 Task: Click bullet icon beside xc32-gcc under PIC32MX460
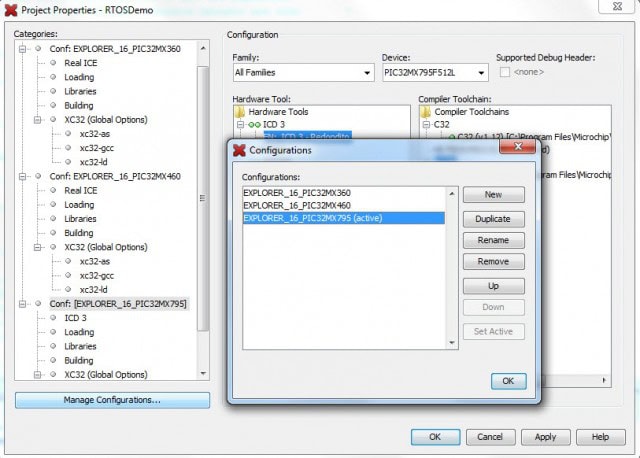[68, 276]
